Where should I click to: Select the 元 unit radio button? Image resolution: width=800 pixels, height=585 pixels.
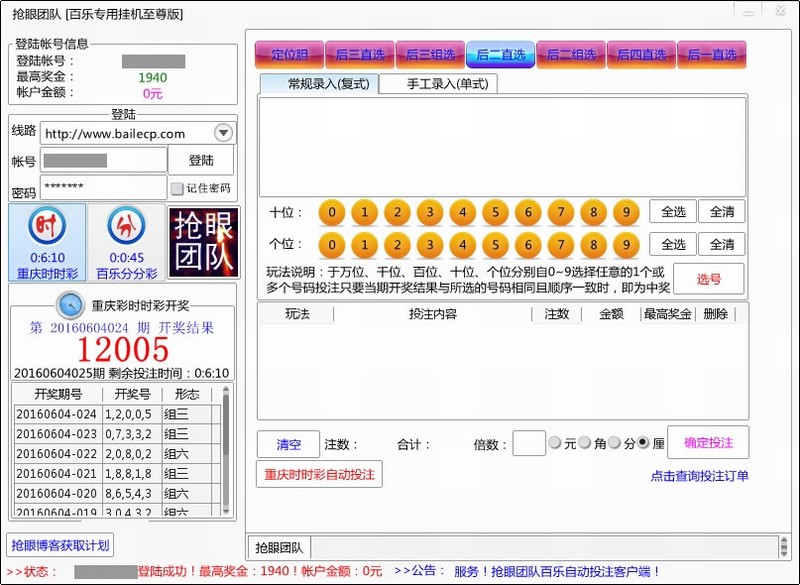click(x=555, y=443)
